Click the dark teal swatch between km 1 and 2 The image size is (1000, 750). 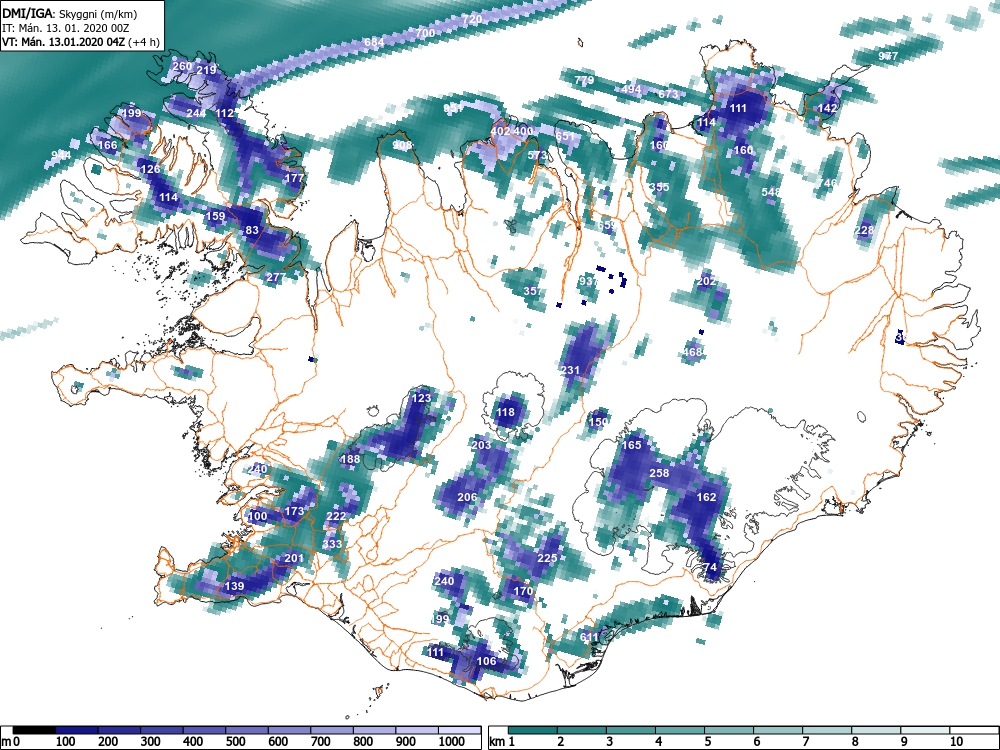tap(533, 730)
